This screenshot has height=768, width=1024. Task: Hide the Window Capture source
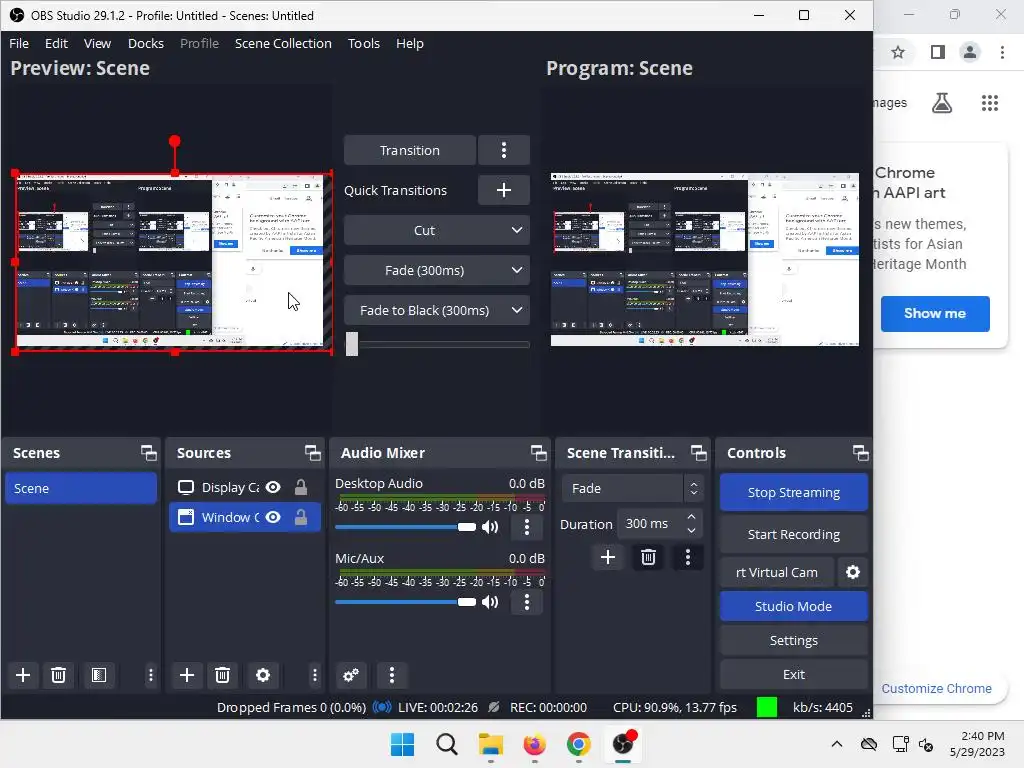pos(274,517)
